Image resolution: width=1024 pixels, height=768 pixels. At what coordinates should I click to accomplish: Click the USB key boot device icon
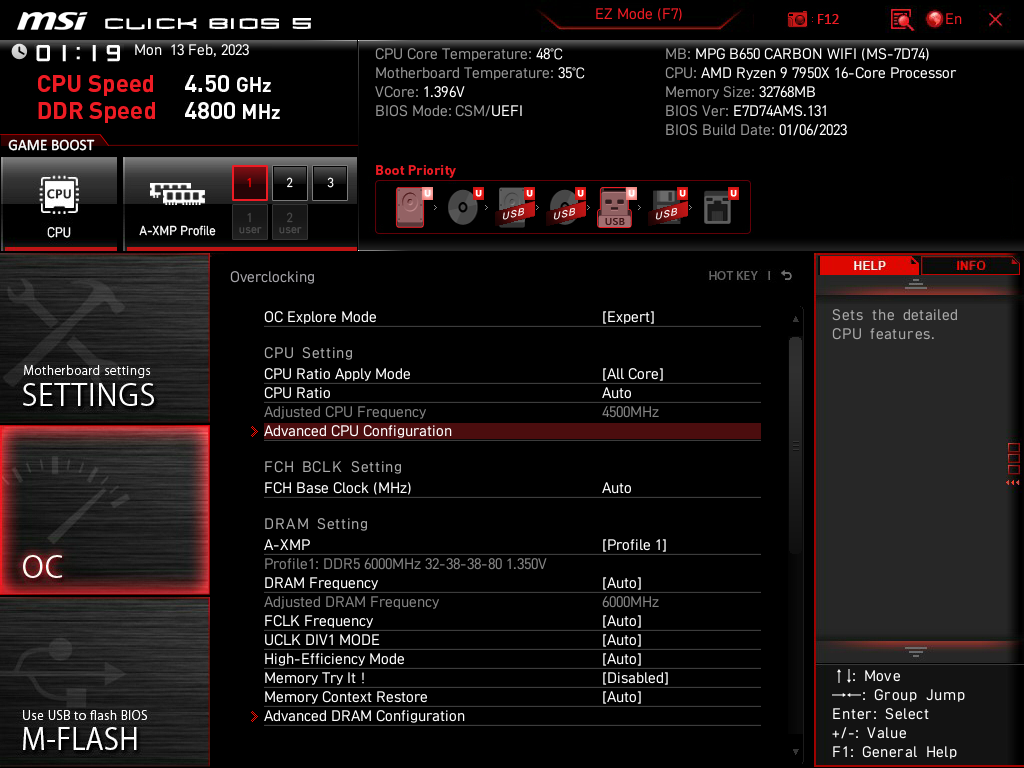tap(615, 207)
